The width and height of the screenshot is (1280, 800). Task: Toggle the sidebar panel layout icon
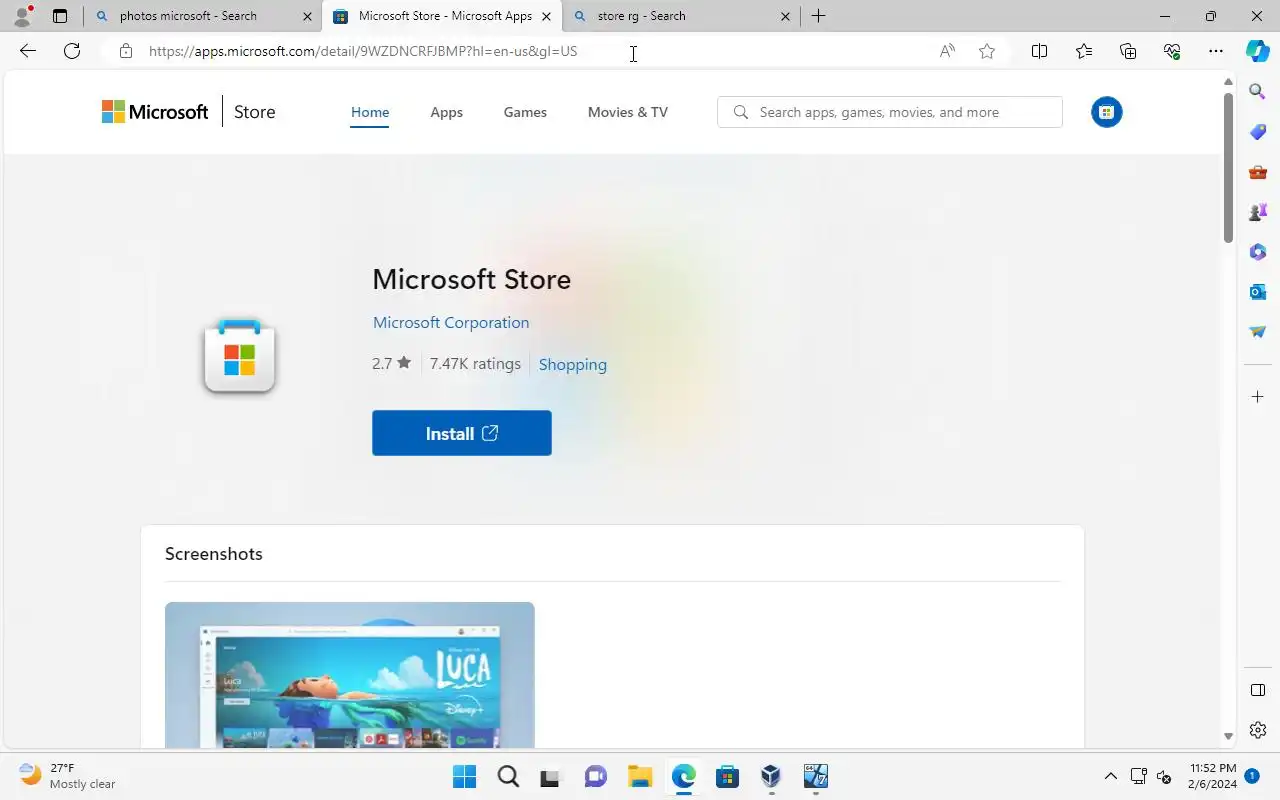point(1258,690)
